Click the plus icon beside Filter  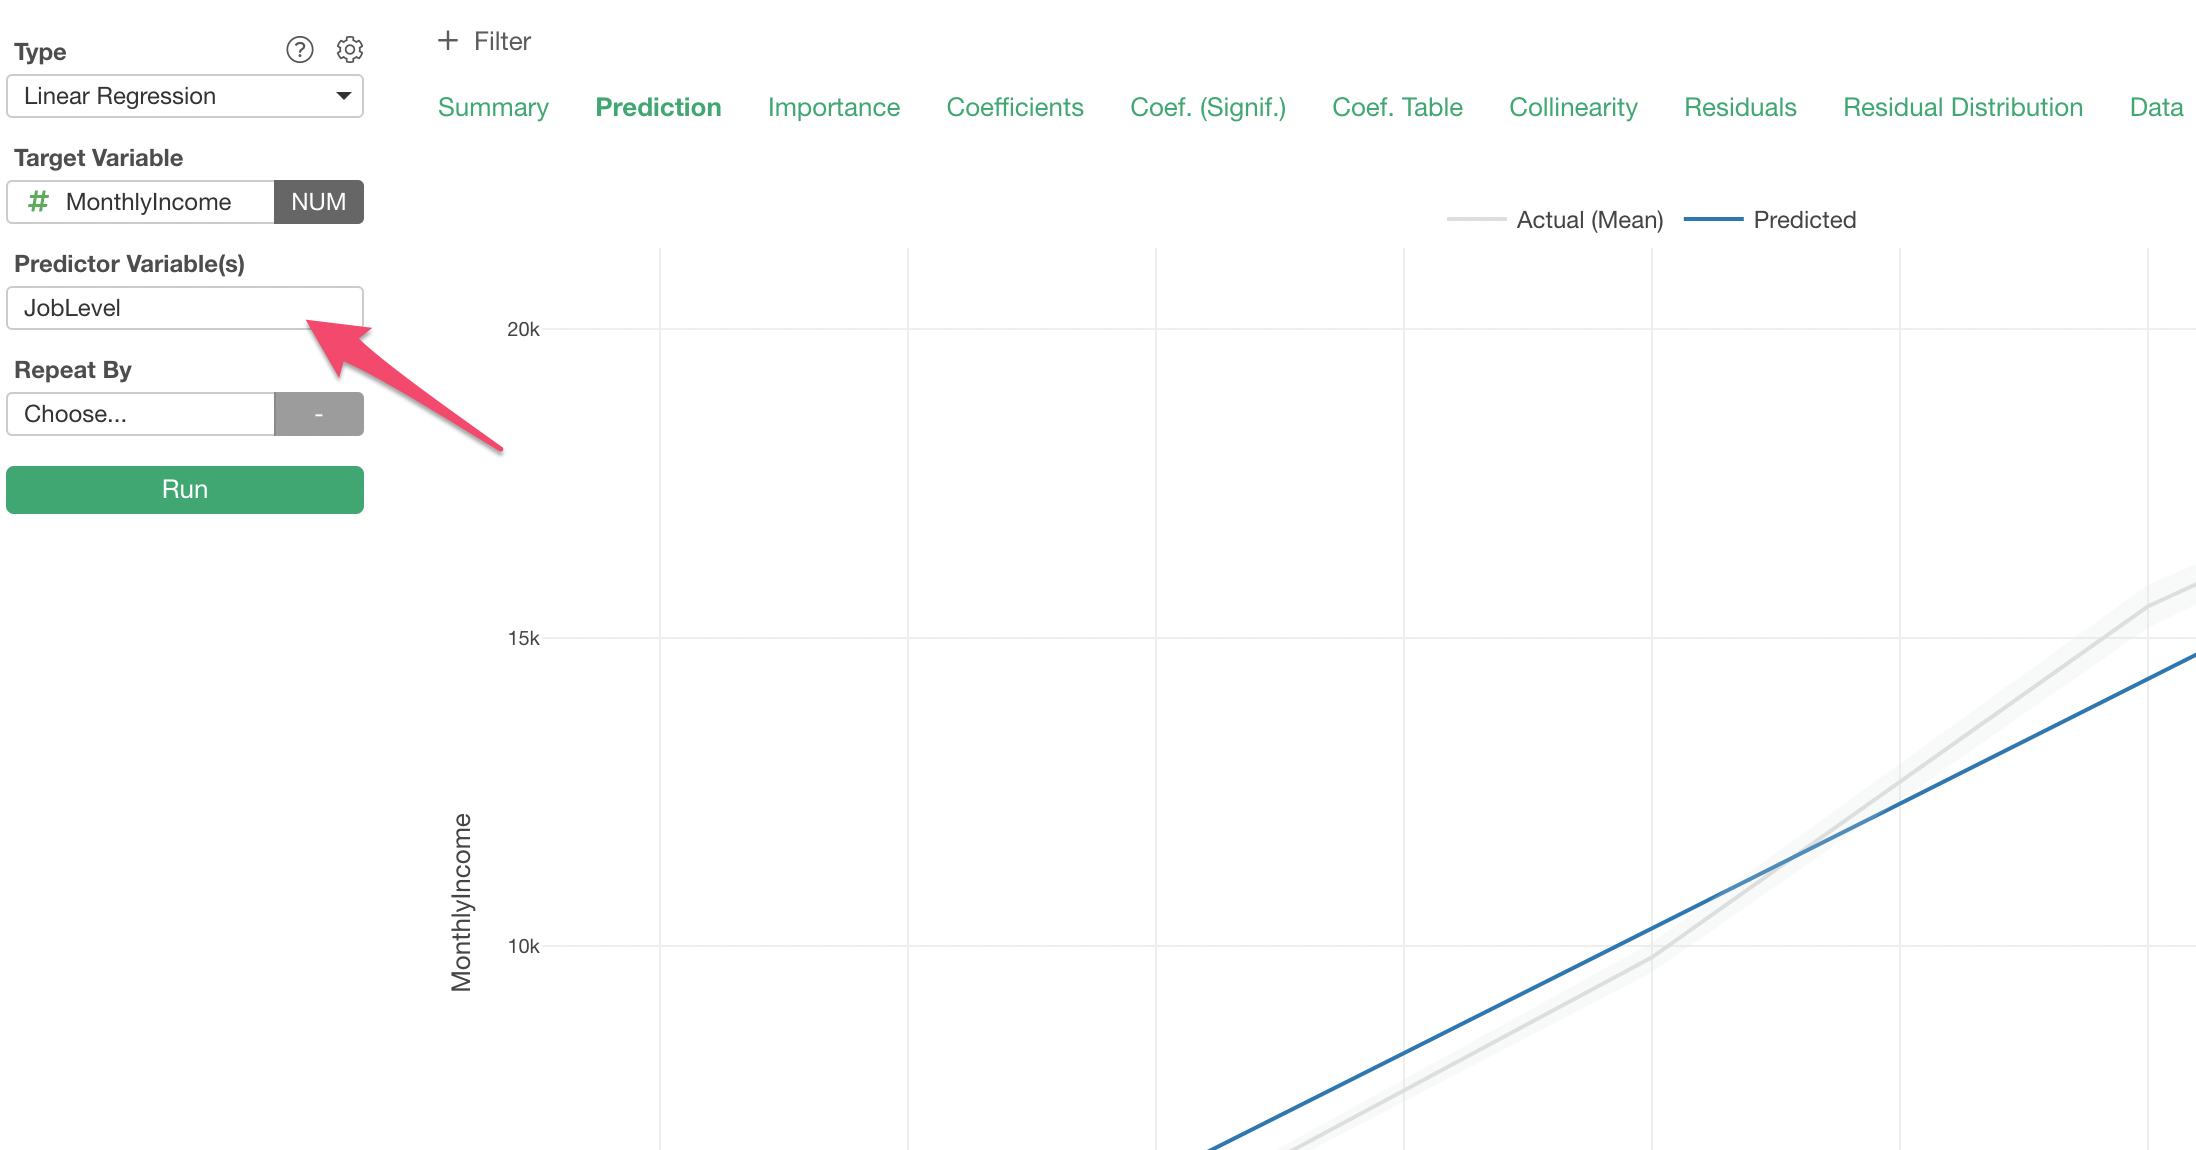[x=448, y=41]
